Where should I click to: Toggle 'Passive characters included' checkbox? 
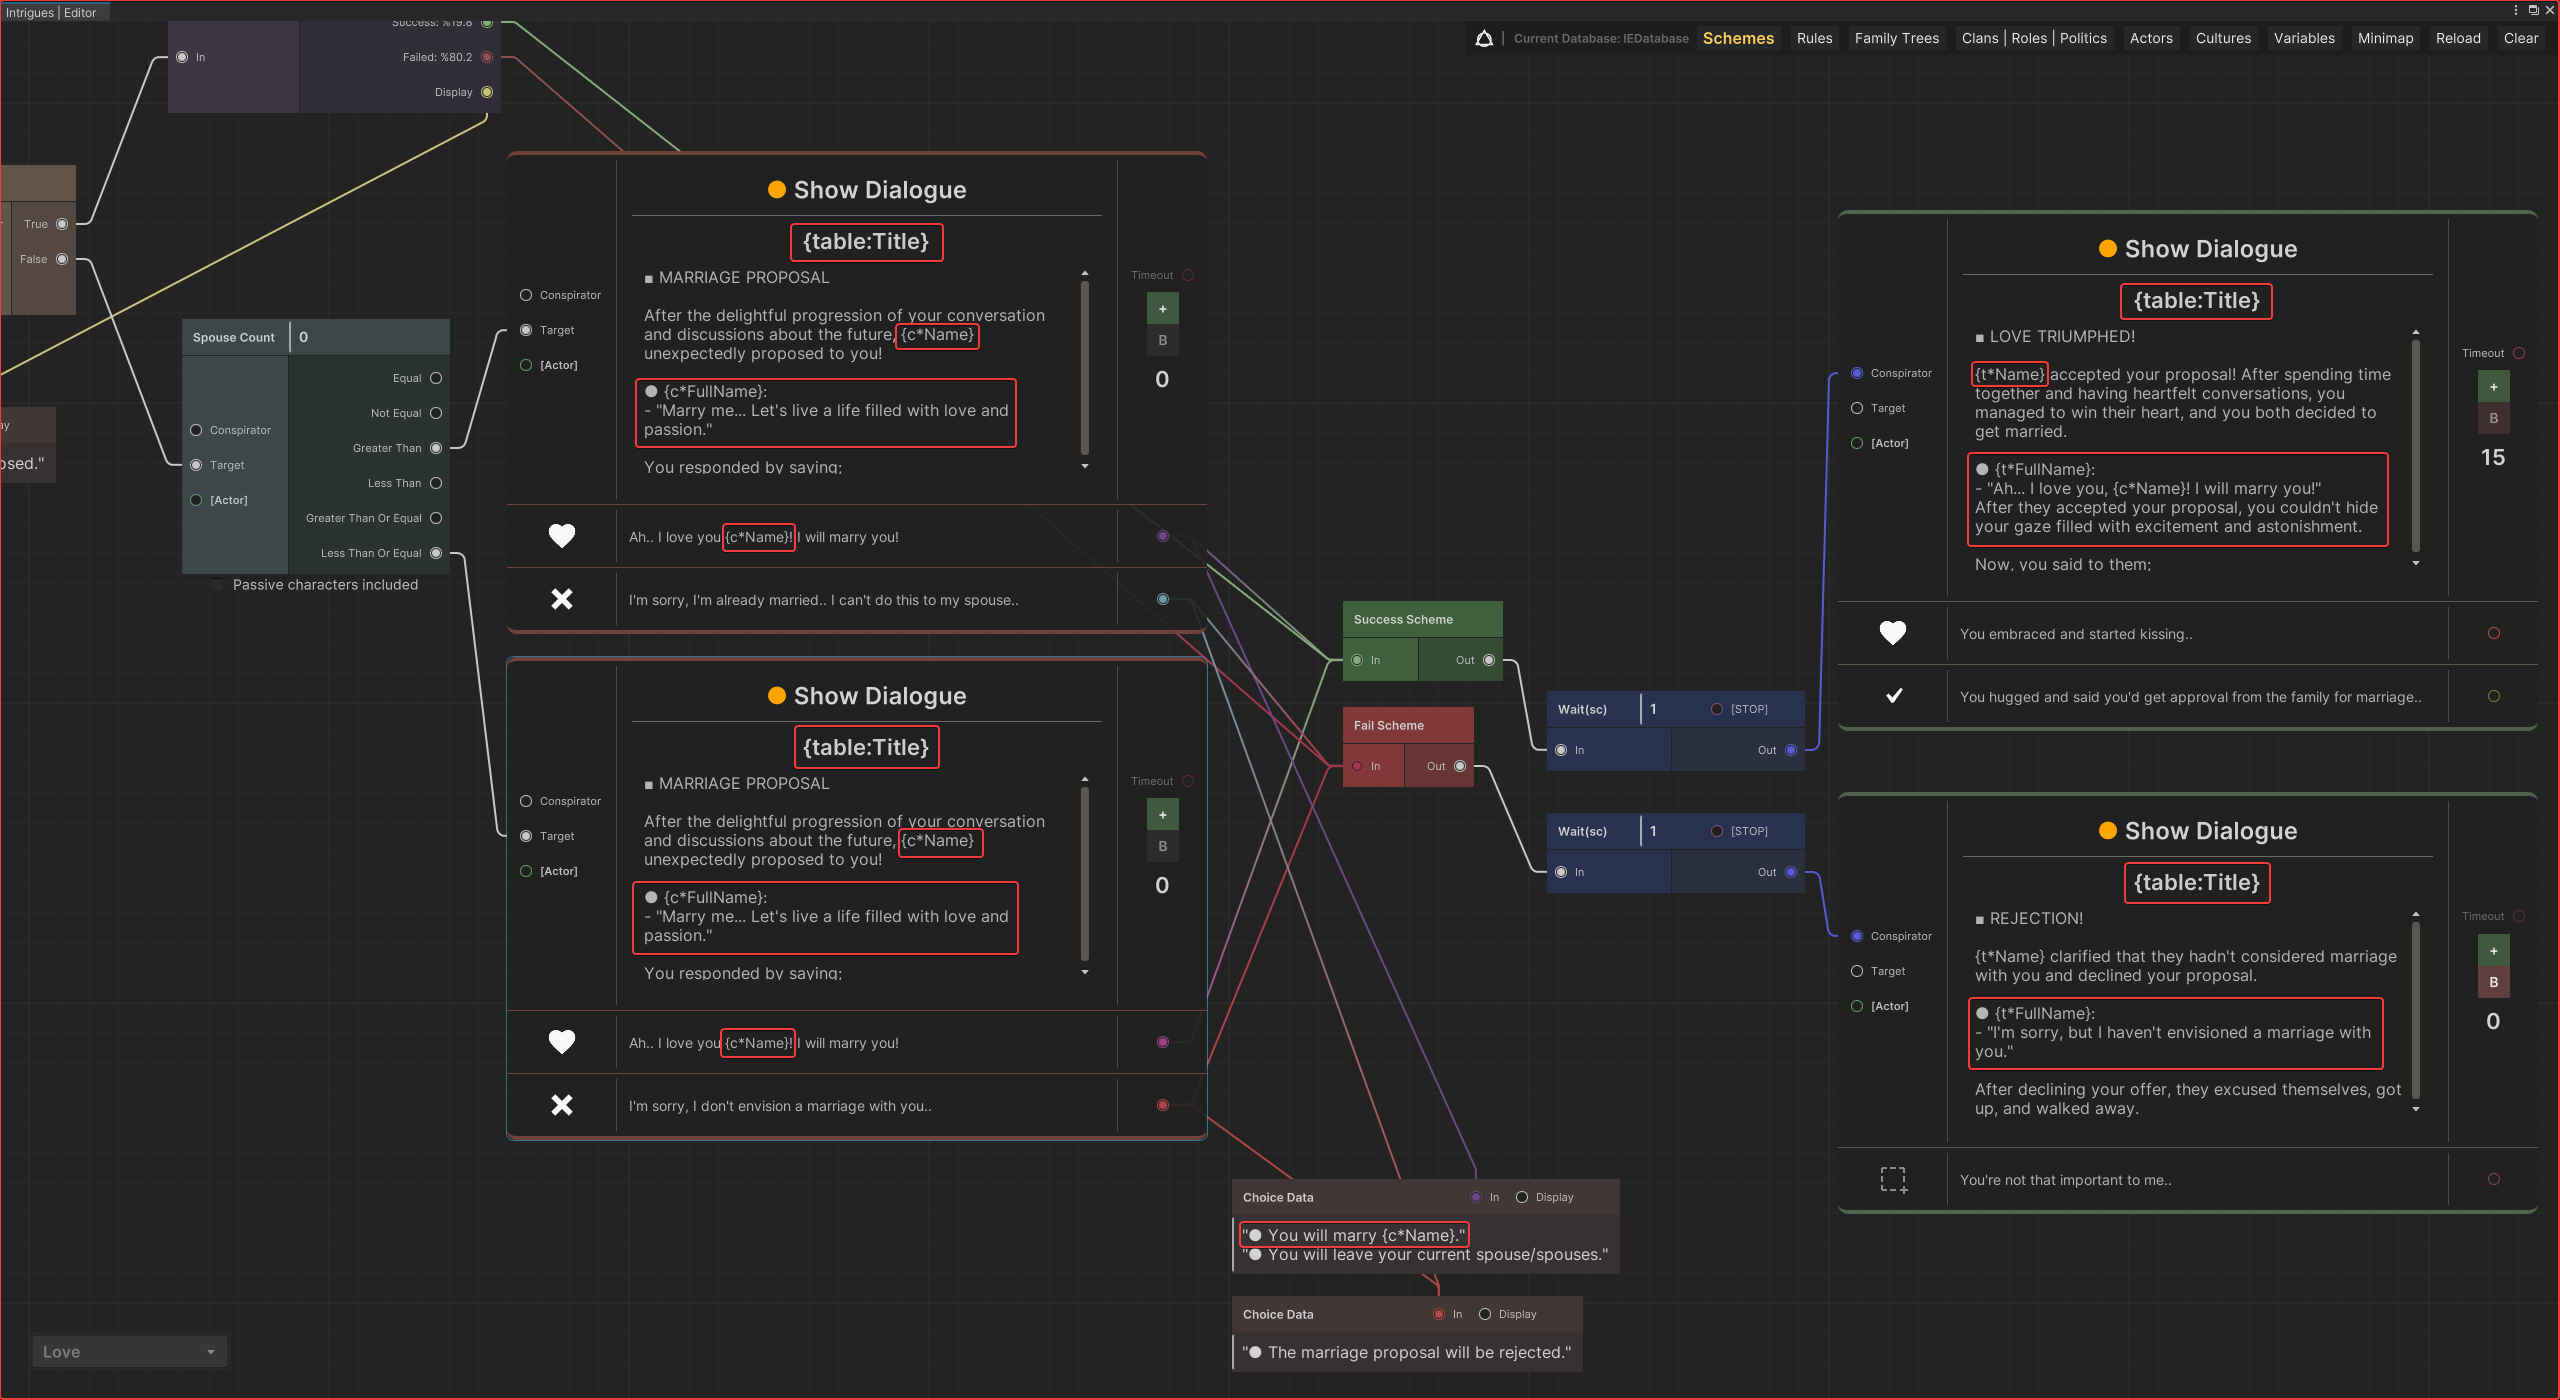pos(218,585)
